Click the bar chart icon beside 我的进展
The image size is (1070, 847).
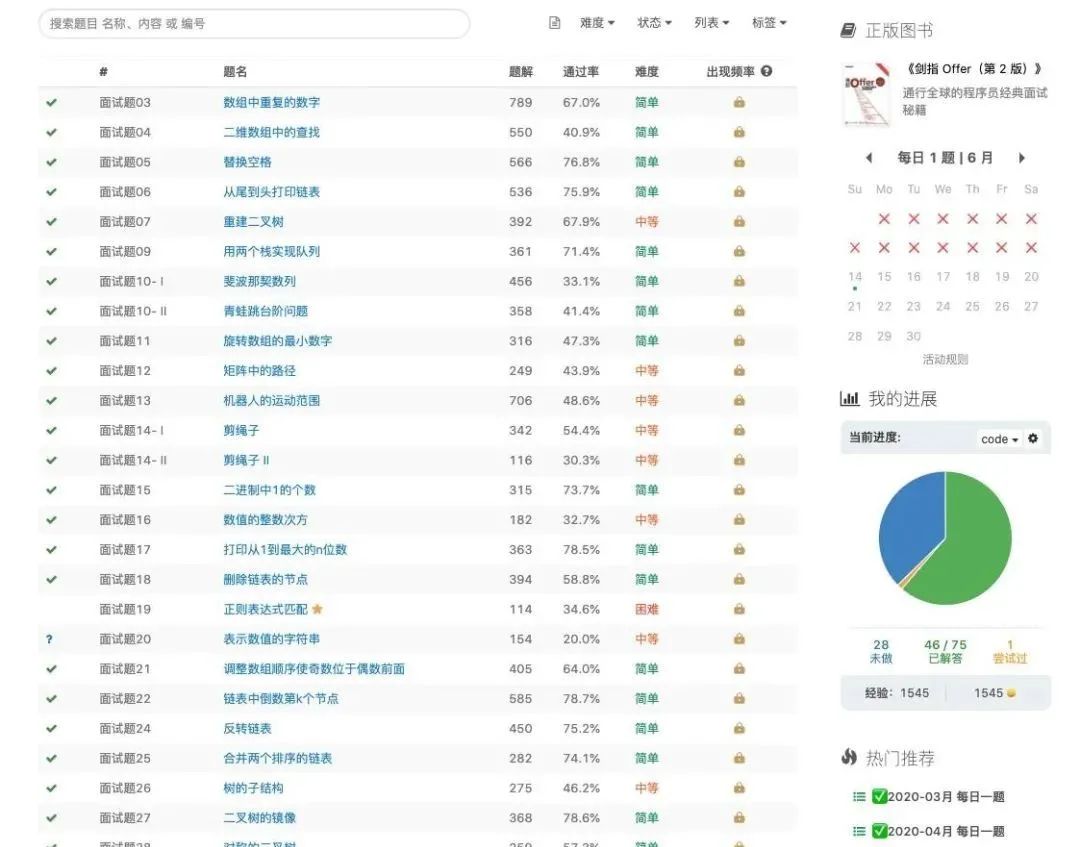[849, 399]
